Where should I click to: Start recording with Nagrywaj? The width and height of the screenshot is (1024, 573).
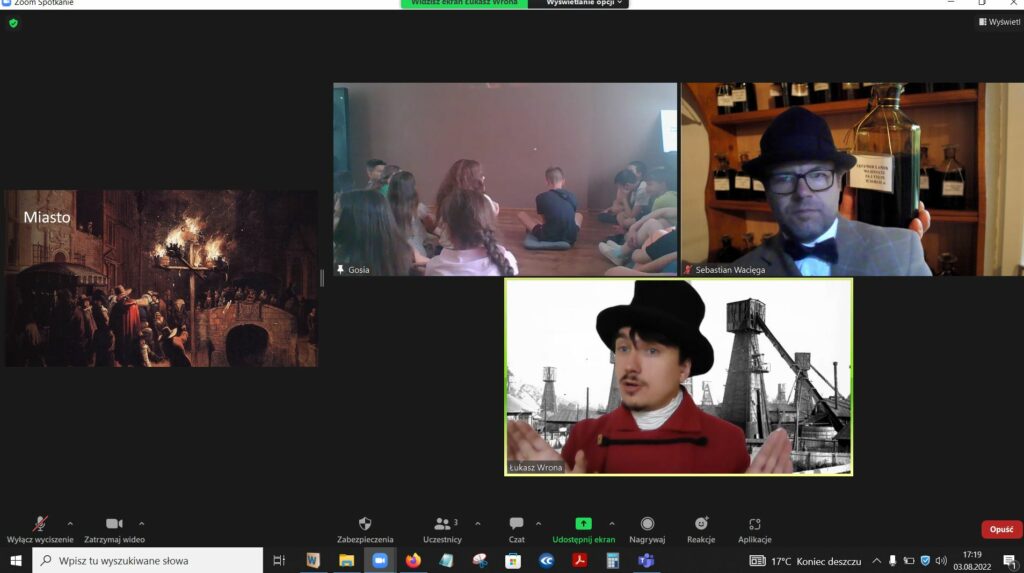647,523
